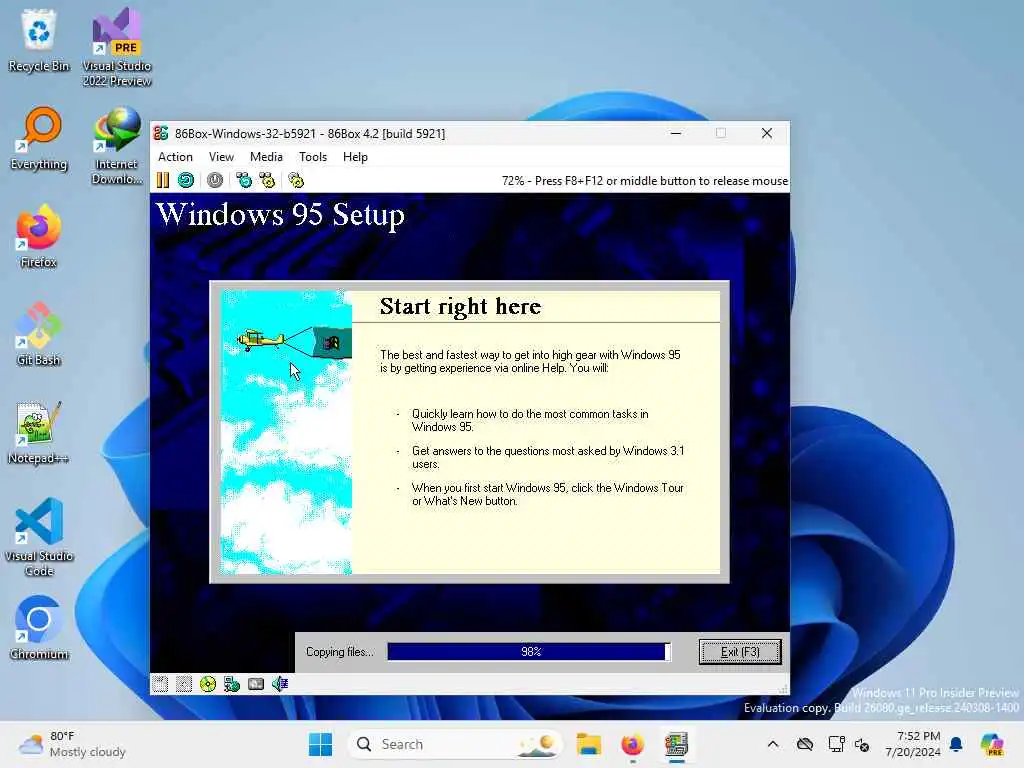Open the clock showing 7:52 PM
Viewport: 1024px width, 768px height.
[x=913, y=744]
